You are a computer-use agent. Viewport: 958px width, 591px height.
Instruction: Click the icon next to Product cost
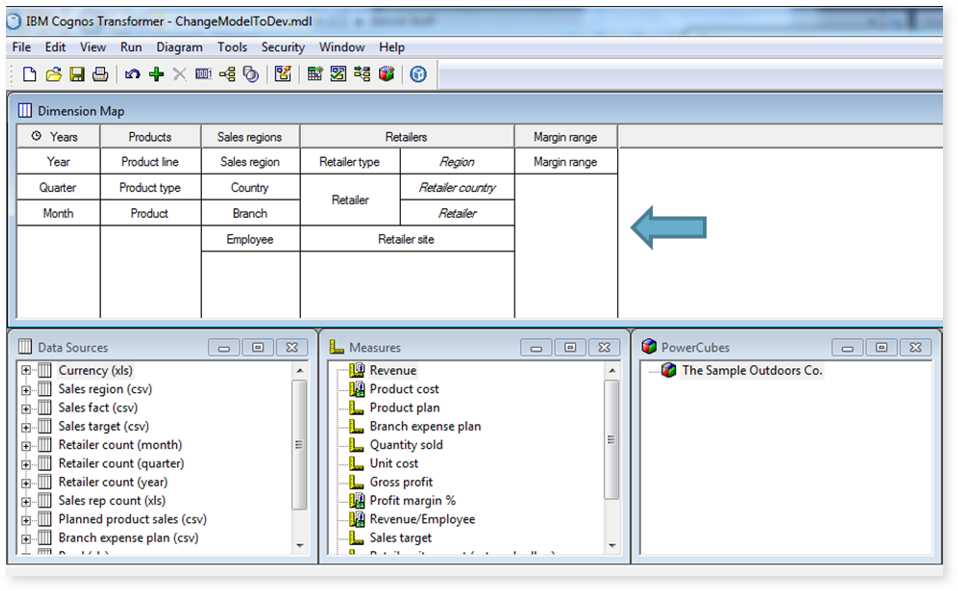(357, 389)
